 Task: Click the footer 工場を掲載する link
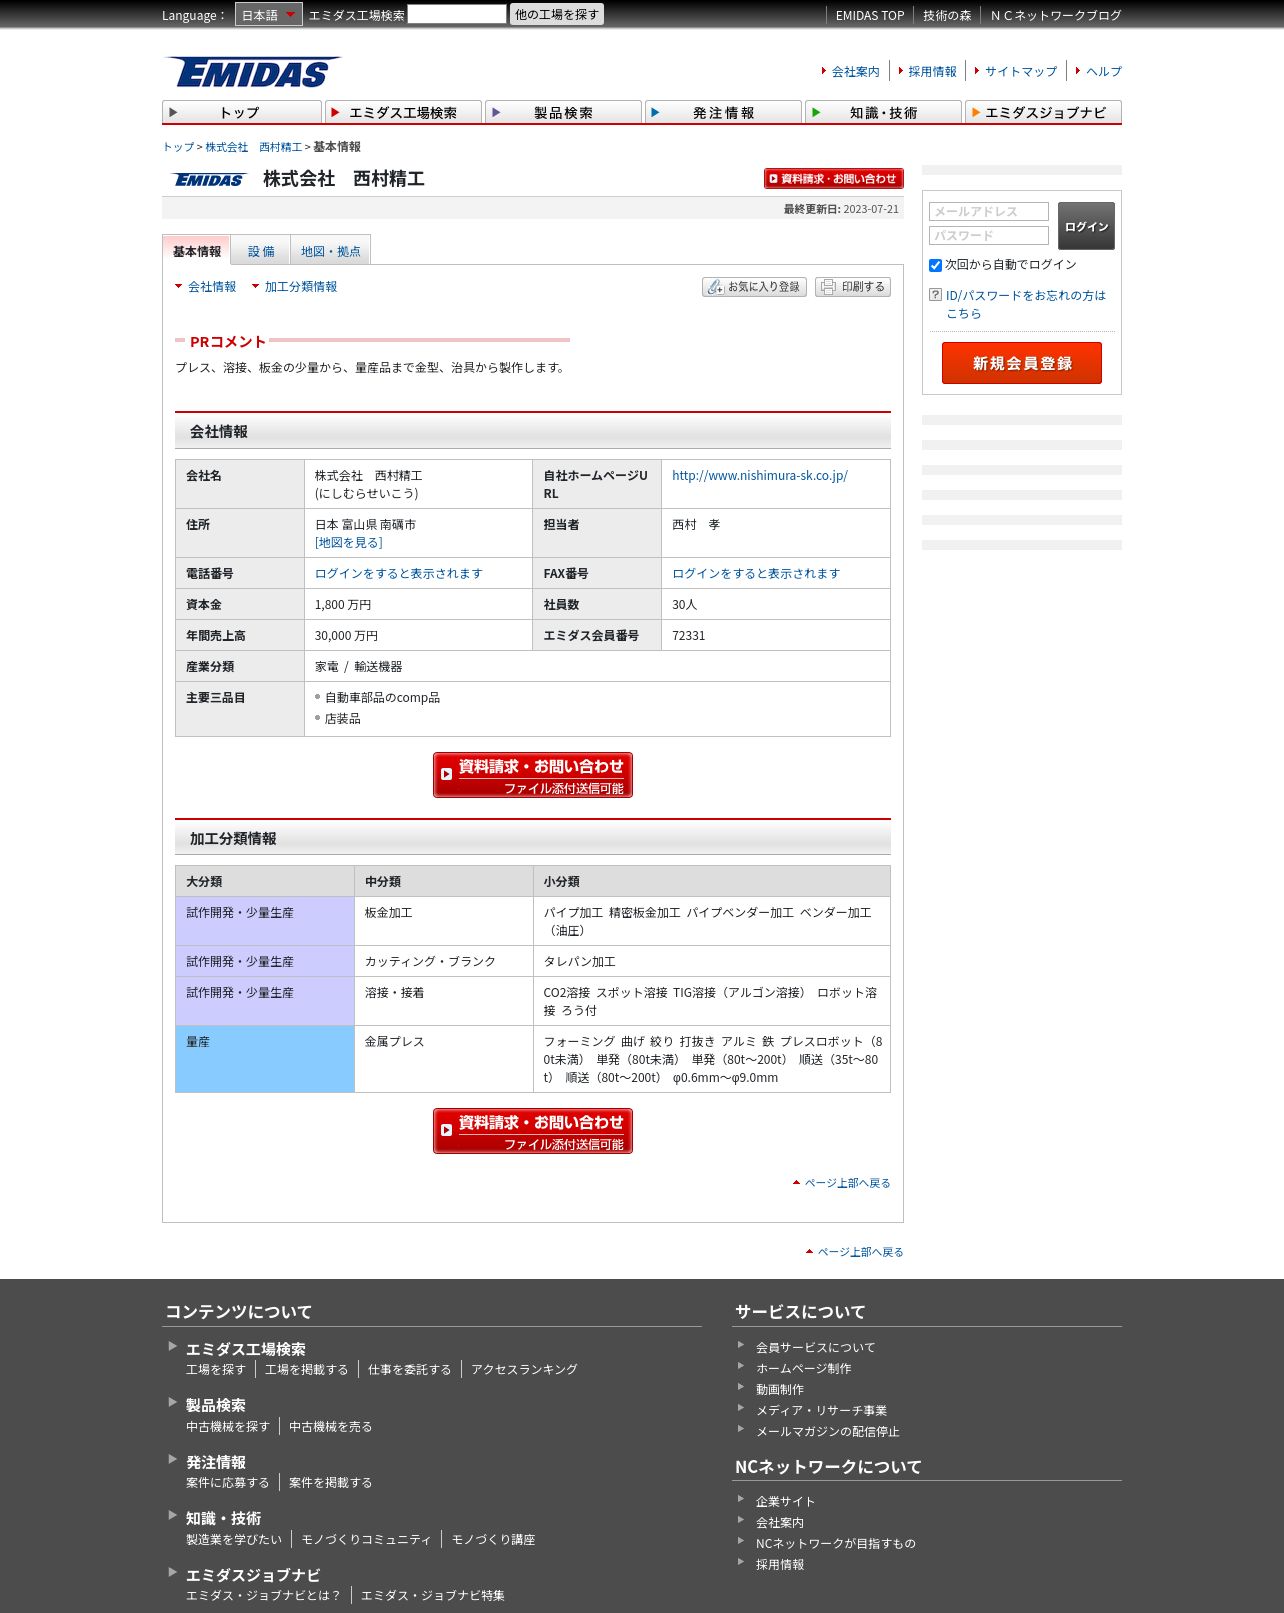307,1370
